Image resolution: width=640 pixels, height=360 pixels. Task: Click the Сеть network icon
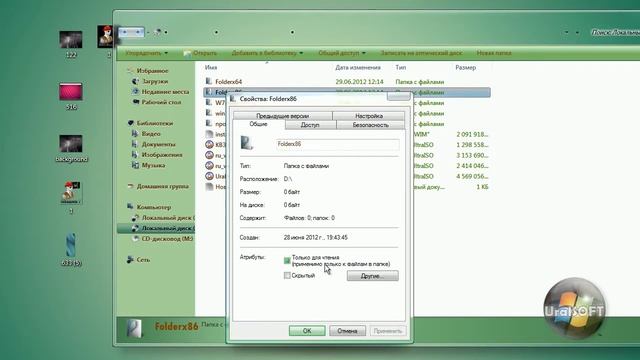pos(131,259)
